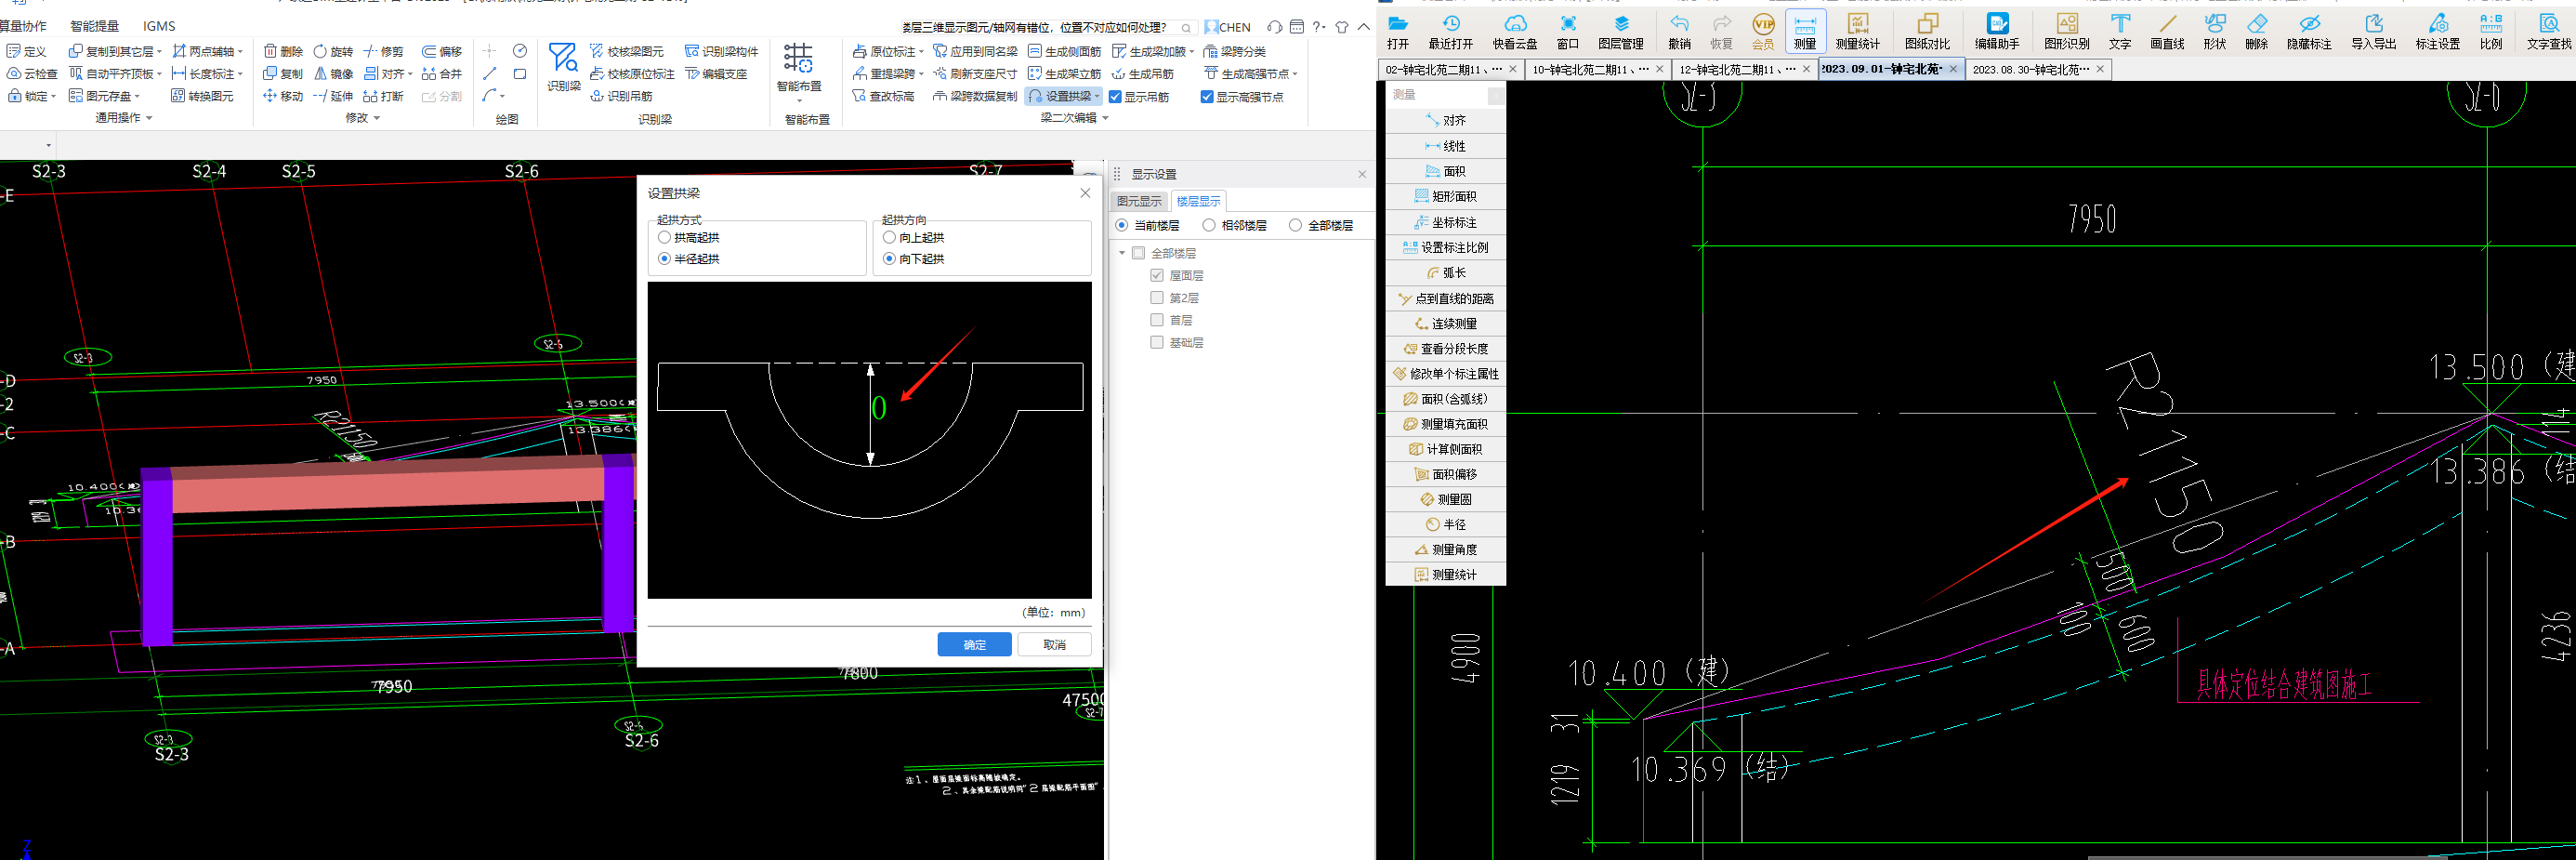Click the 复制 copy tool in 修改 group

point(283,73)
